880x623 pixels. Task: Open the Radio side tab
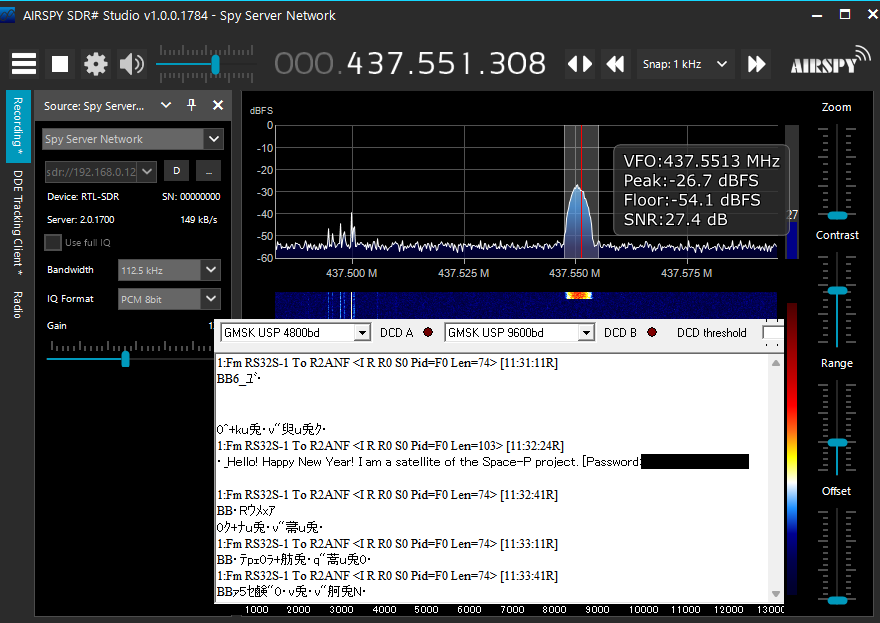[x=18, y=305]
